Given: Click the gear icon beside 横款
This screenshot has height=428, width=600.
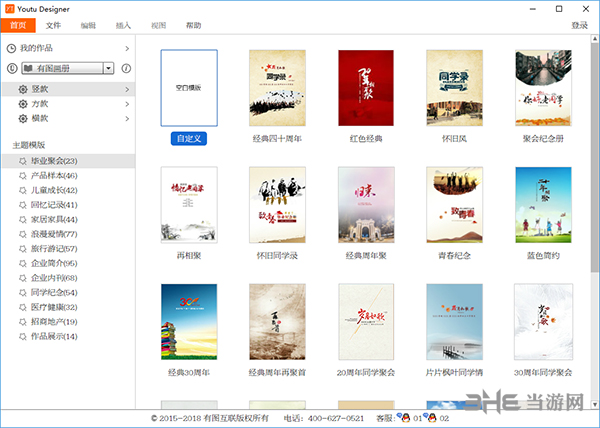Looking at the screenshot, I should tap(23, 119).
